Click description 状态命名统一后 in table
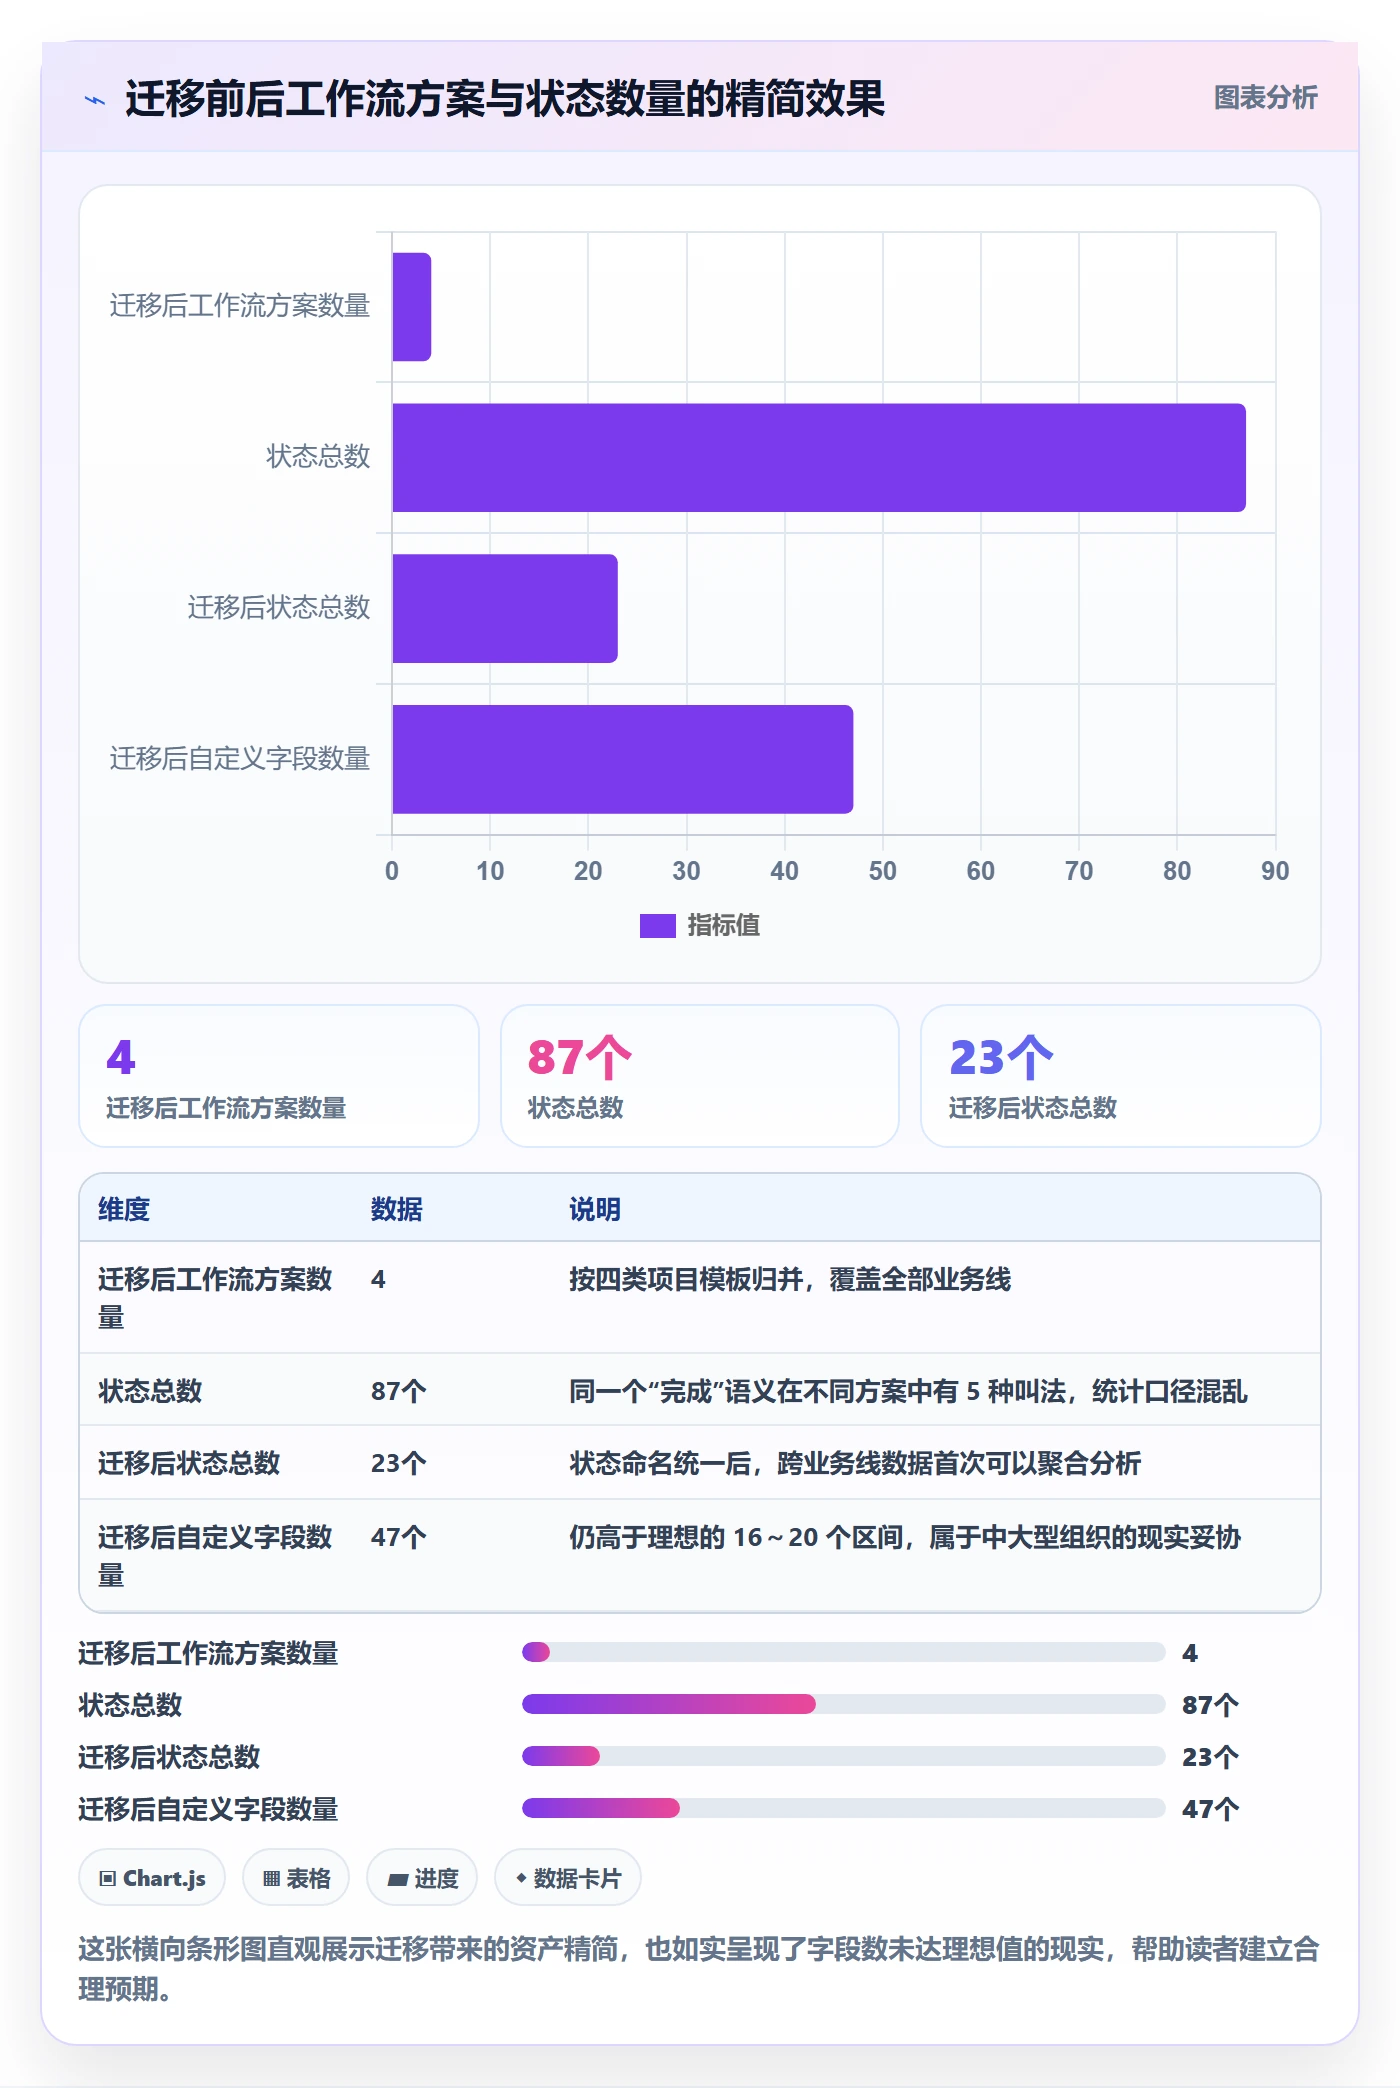1400x2088 pixels. [x=855, y=1463]
